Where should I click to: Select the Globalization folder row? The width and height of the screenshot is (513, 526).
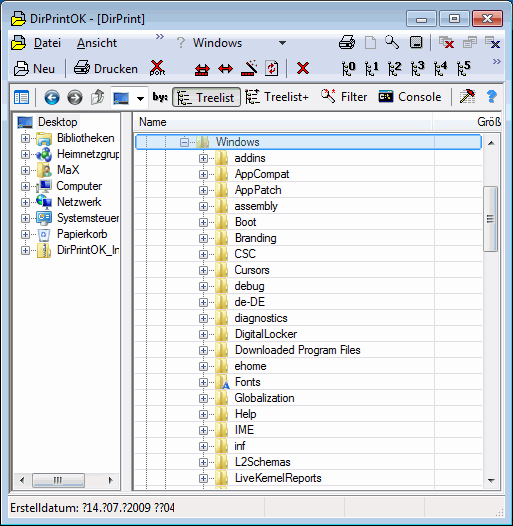(308, 398)
